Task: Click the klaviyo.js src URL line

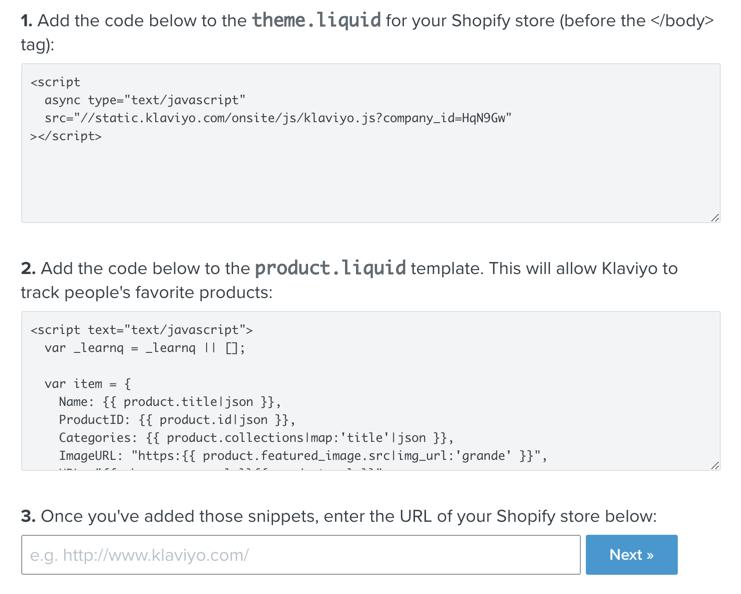Action: pyautogui.click(x=278, y=118)
